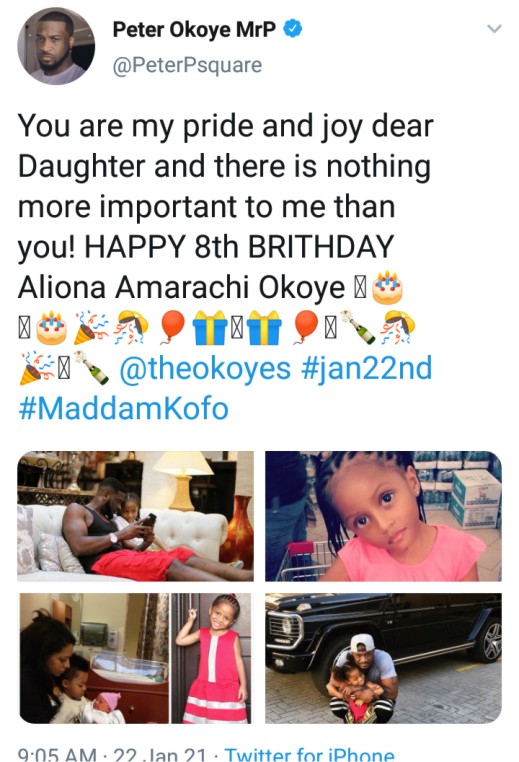Follow the #jan22nd hashtag
The height and width of the screenshot is (762, 519).
click(366, 368)
